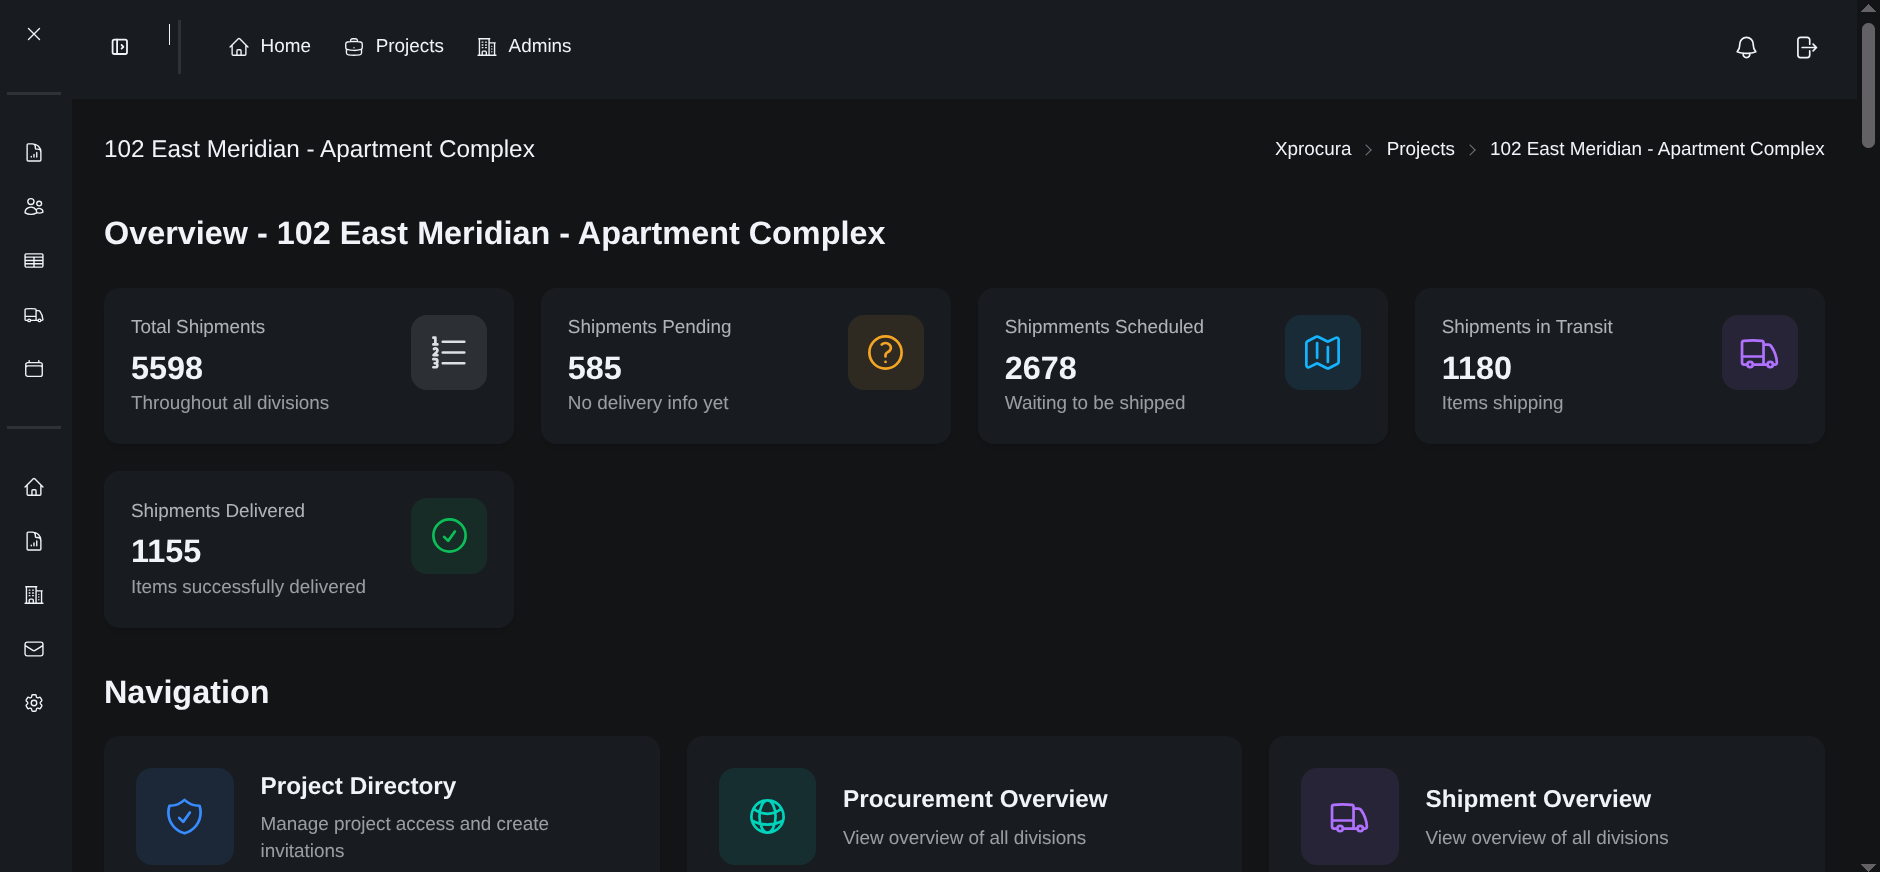Screen dimensions: 1880x872
Task: Open the building sidebar icon
Action: point(34,595)
